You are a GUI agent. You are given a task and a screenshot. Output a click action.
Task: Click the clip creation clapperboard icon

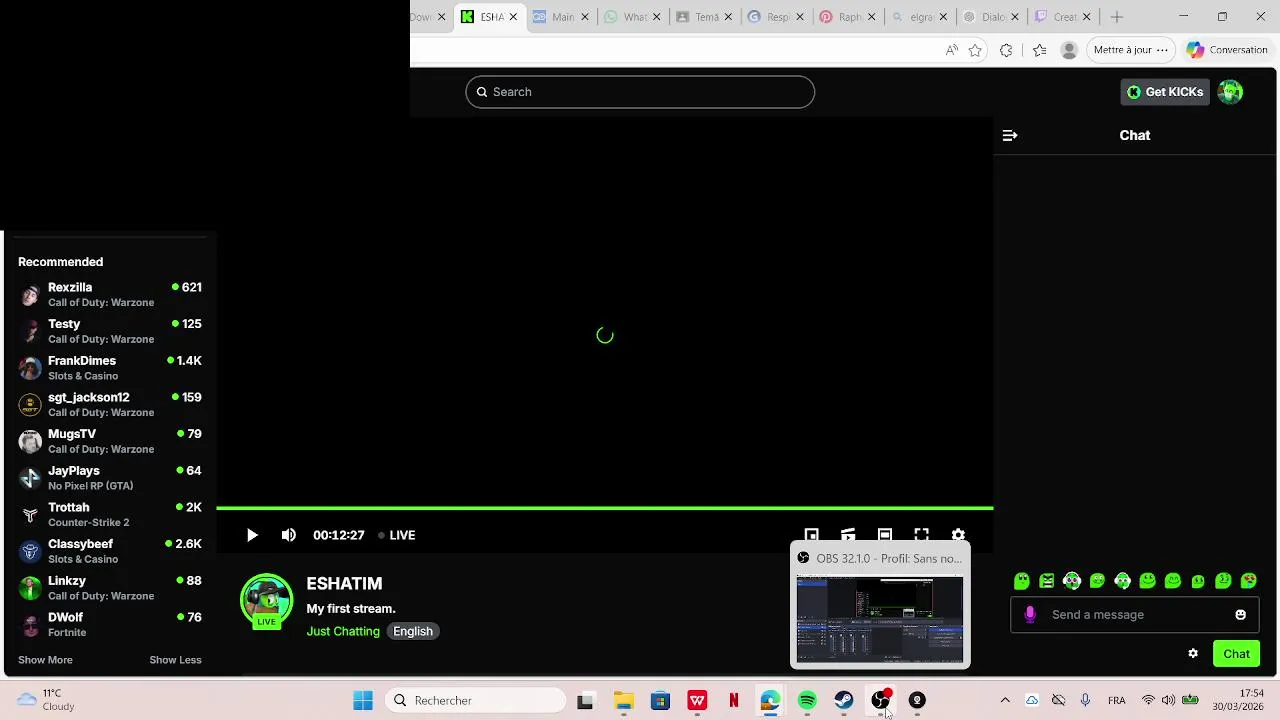(x=848, y=535)
